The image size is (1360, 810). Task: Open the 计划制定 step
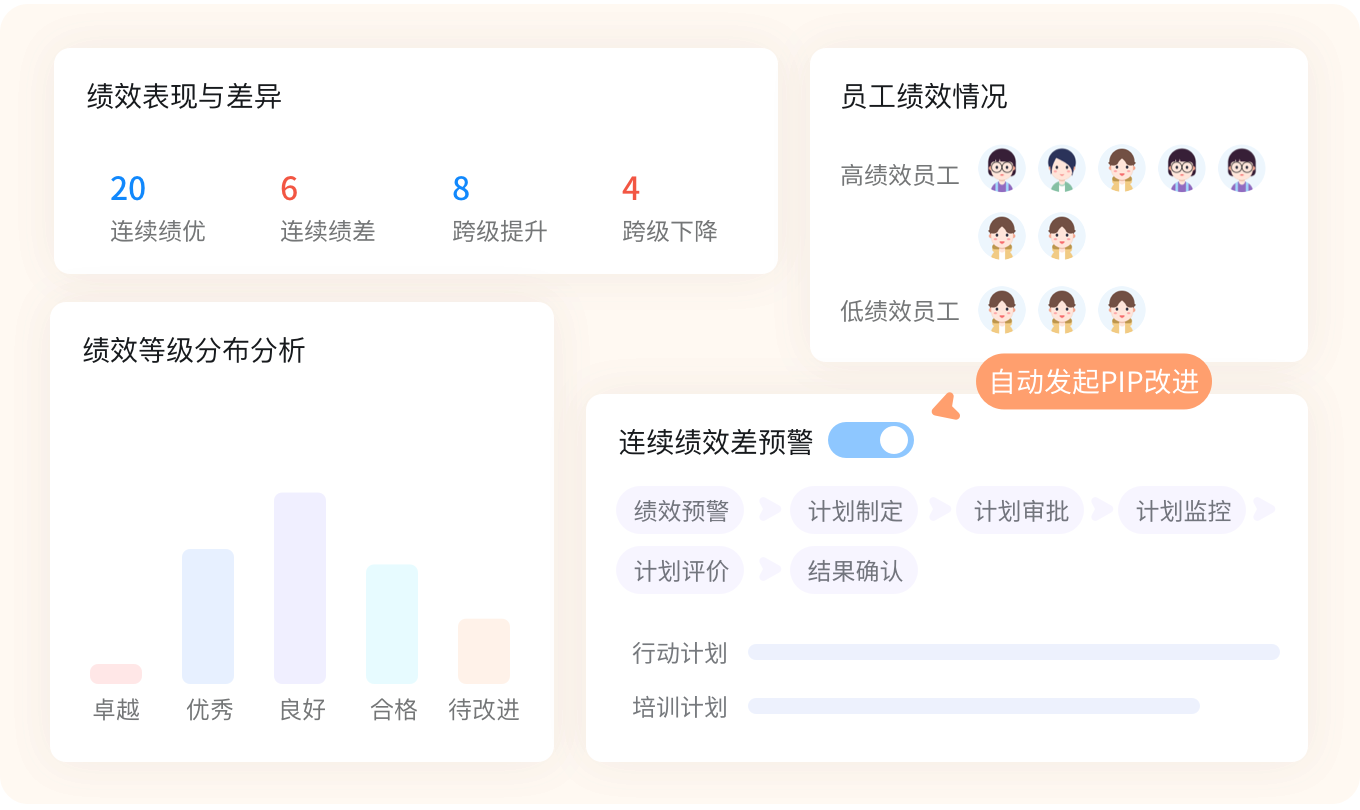pyautogui.click(x=855, y=511)
